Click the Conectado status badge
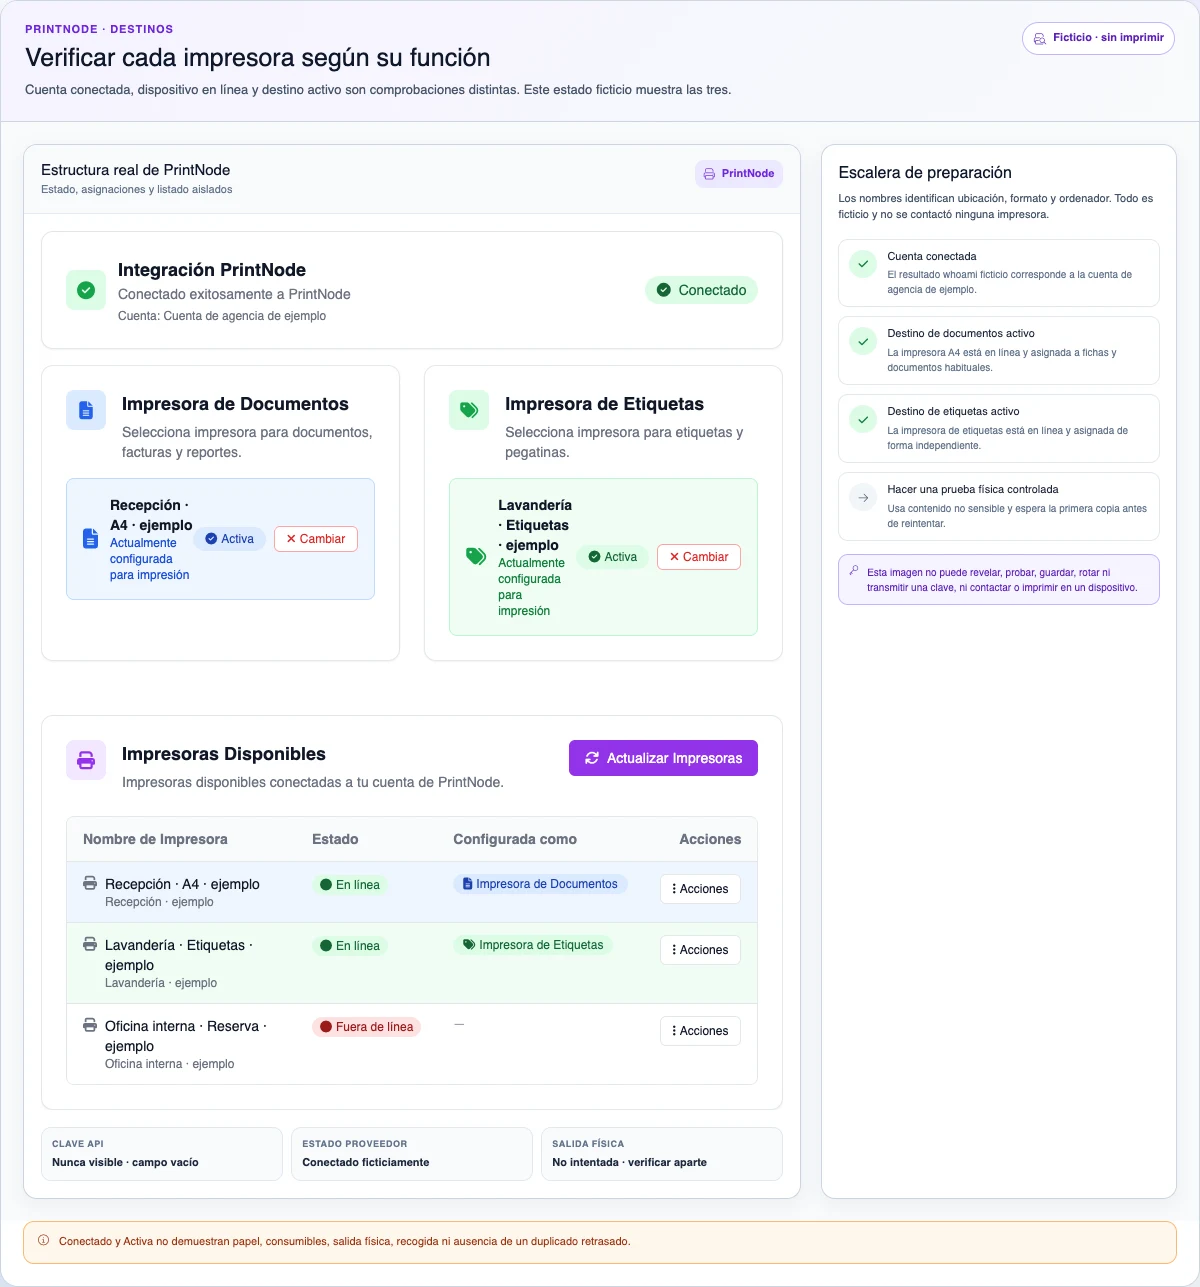This screenshot has width=1200, height=1287. tap(702, 290)
